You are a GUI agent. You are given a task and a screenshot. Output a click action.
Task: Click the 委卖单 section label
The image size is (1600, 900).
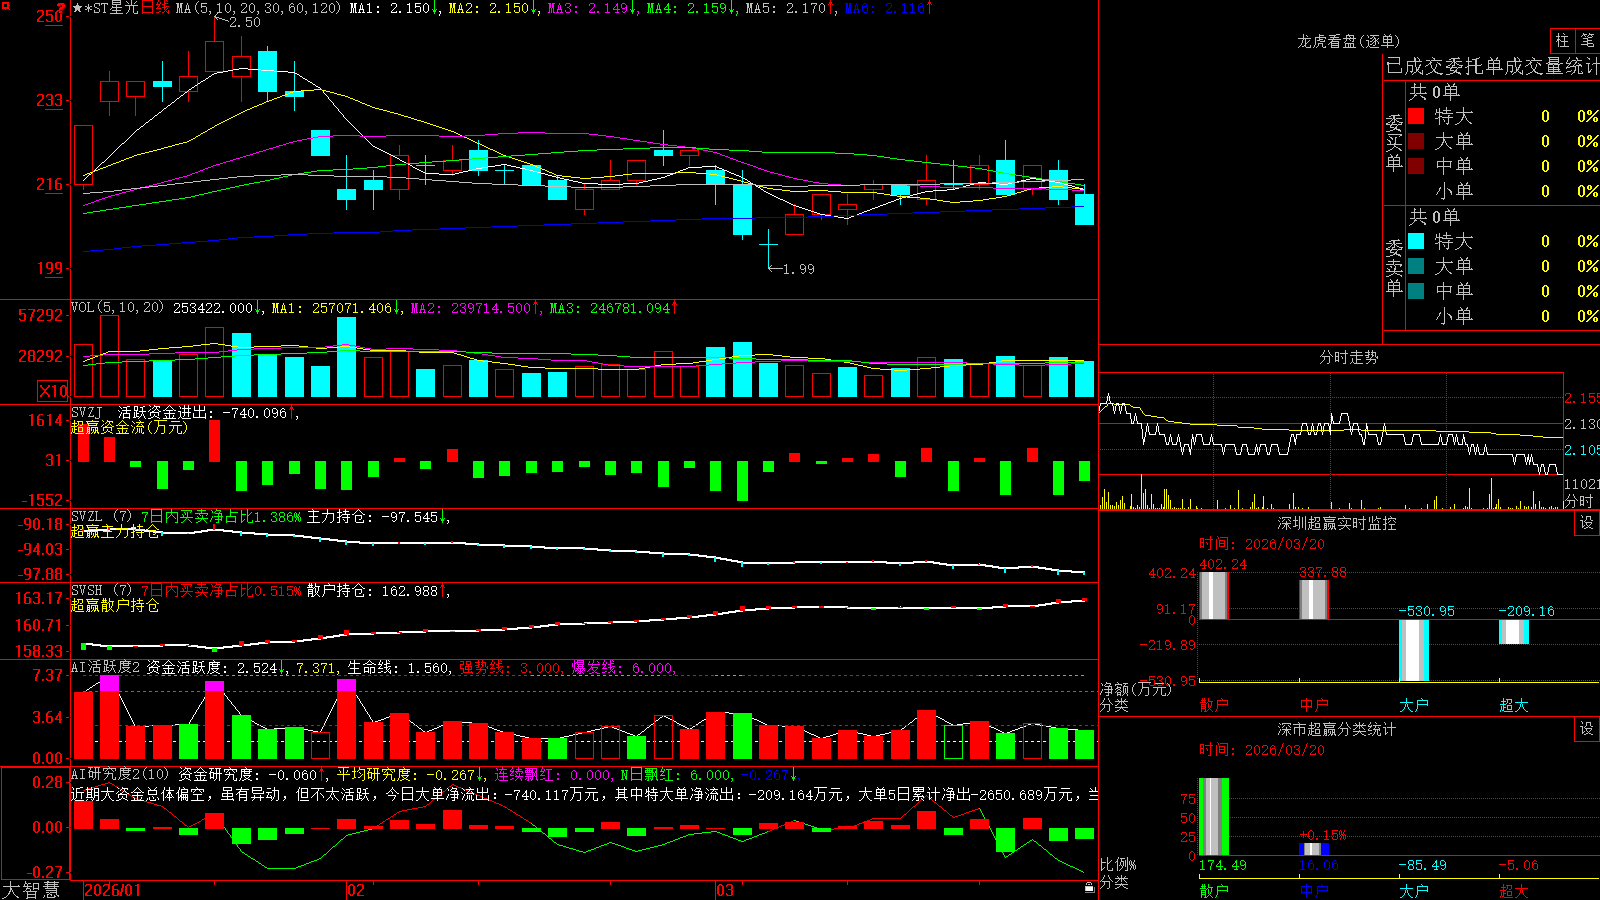point(1394,268)
